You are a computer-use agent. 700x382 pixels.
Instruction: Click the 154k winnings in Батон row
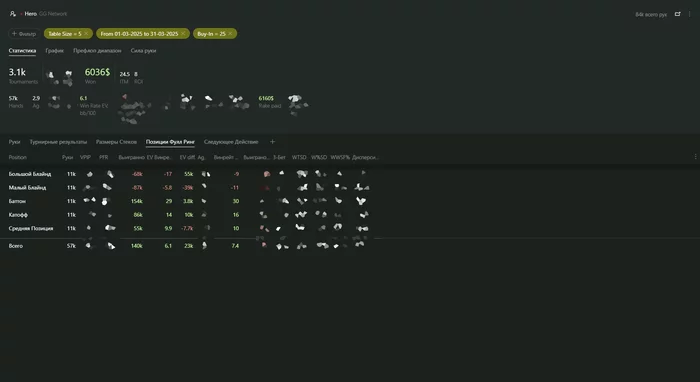click(137, 201)
